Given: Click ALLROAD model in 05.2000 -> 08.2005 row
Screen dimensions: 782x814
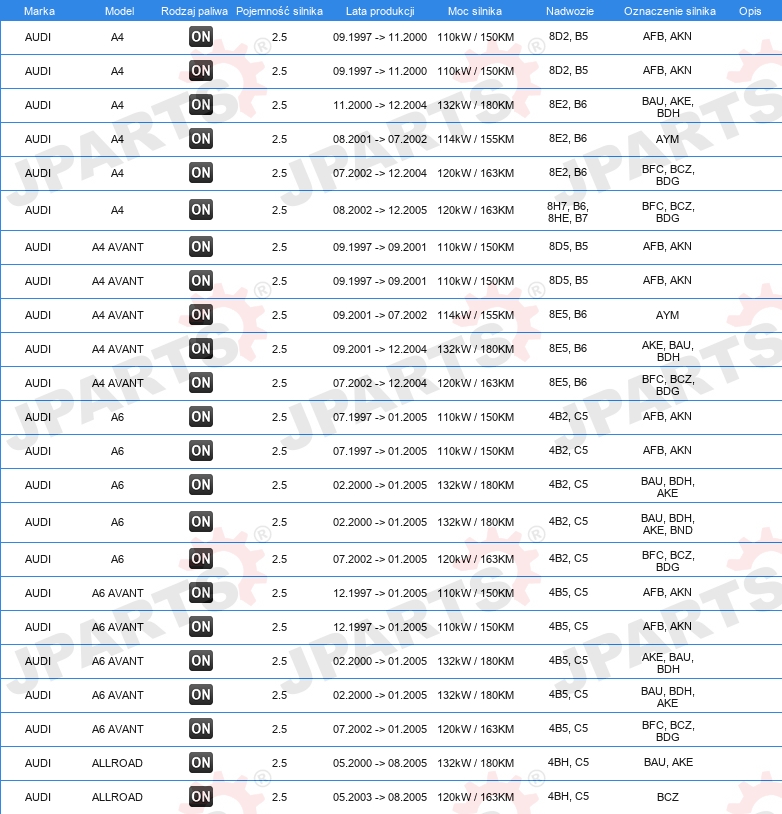Looking at the screenshot, I should (117, 763).
